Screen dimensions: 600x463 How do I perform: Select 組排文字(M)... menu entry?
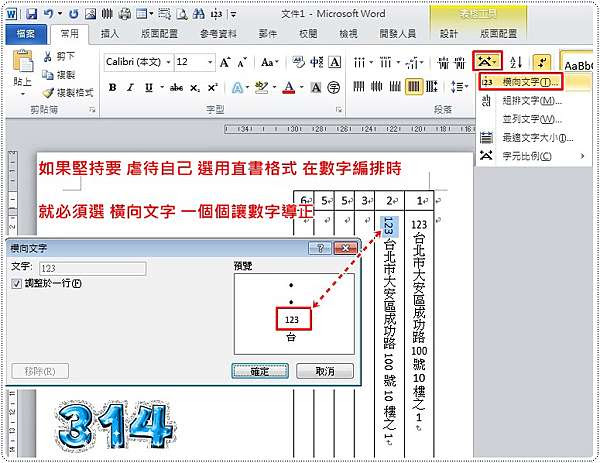tap(534, 101)
